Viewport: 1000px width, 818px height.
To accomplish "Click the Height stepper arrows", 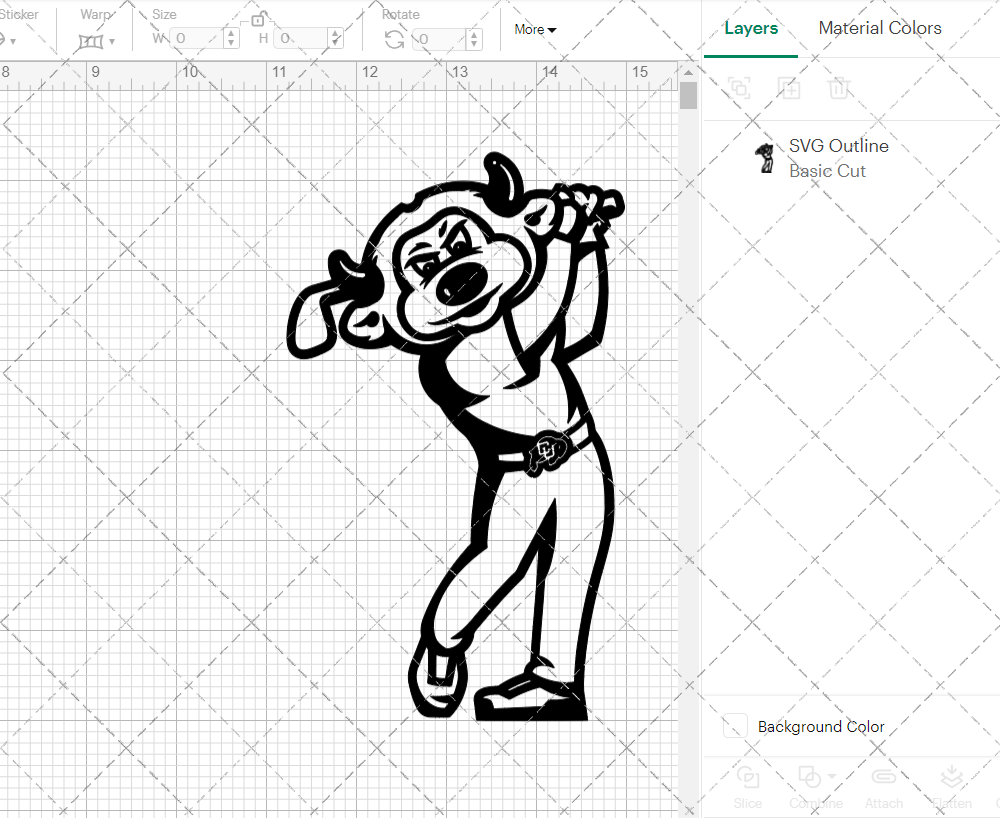I will click(336, 38).
